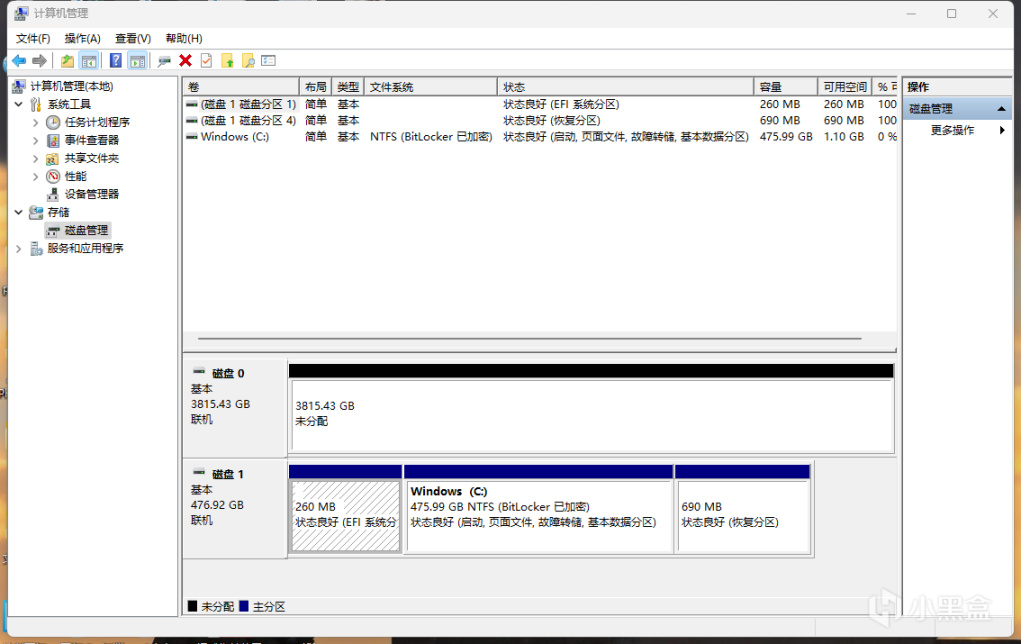Expand the 共享文件夹 node
Image resolution: width=1021 pixels, height=644 pixels.
pyautogui.click(x=36, y=158)
